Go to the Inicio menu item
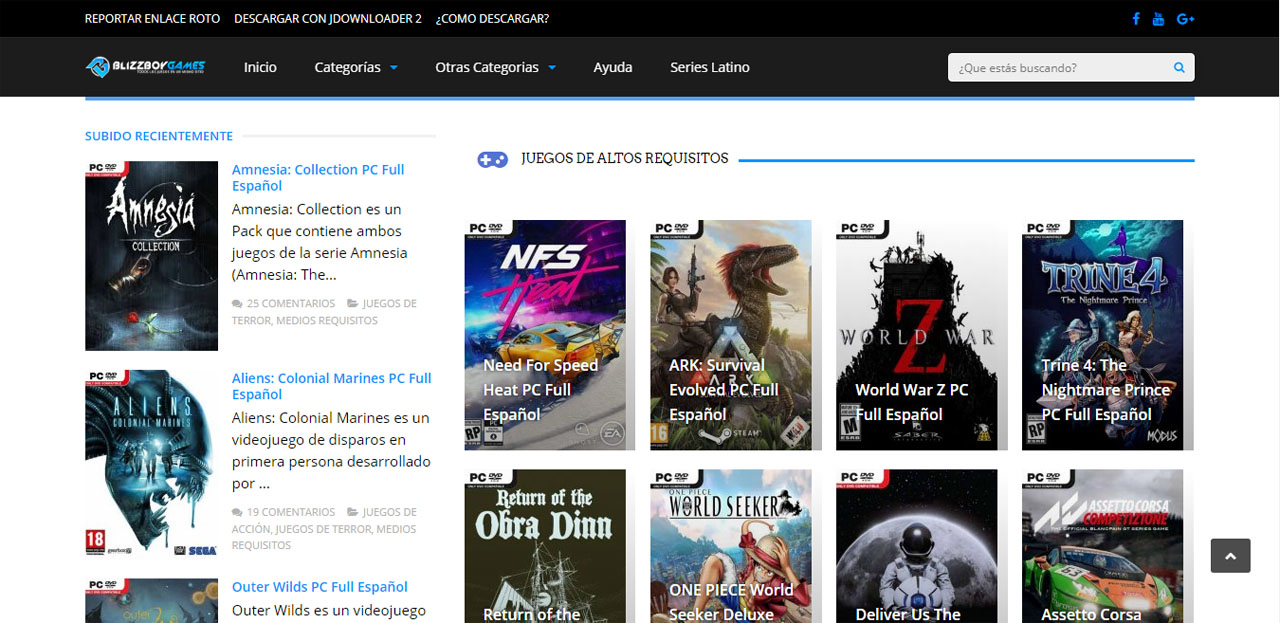1280x623 pixels. pos(260,67)
